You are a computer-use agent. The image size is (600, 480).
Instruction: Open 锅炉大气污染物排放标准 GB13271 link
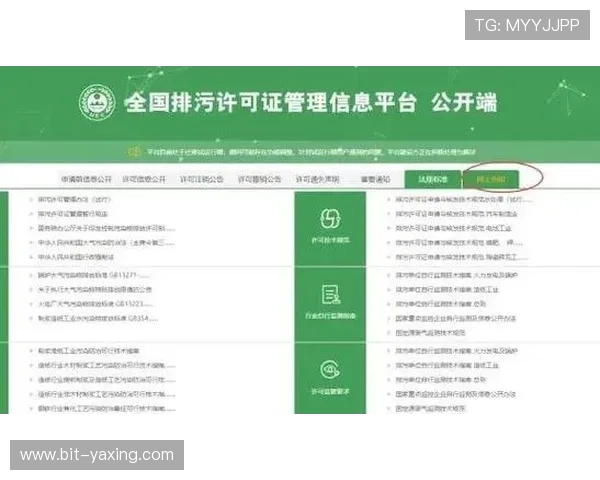tap(94, 275)
